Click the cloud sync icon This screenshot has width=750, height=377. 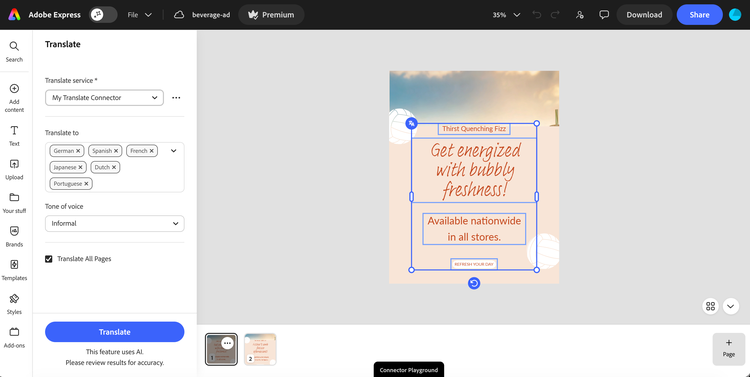click(179, 15)
